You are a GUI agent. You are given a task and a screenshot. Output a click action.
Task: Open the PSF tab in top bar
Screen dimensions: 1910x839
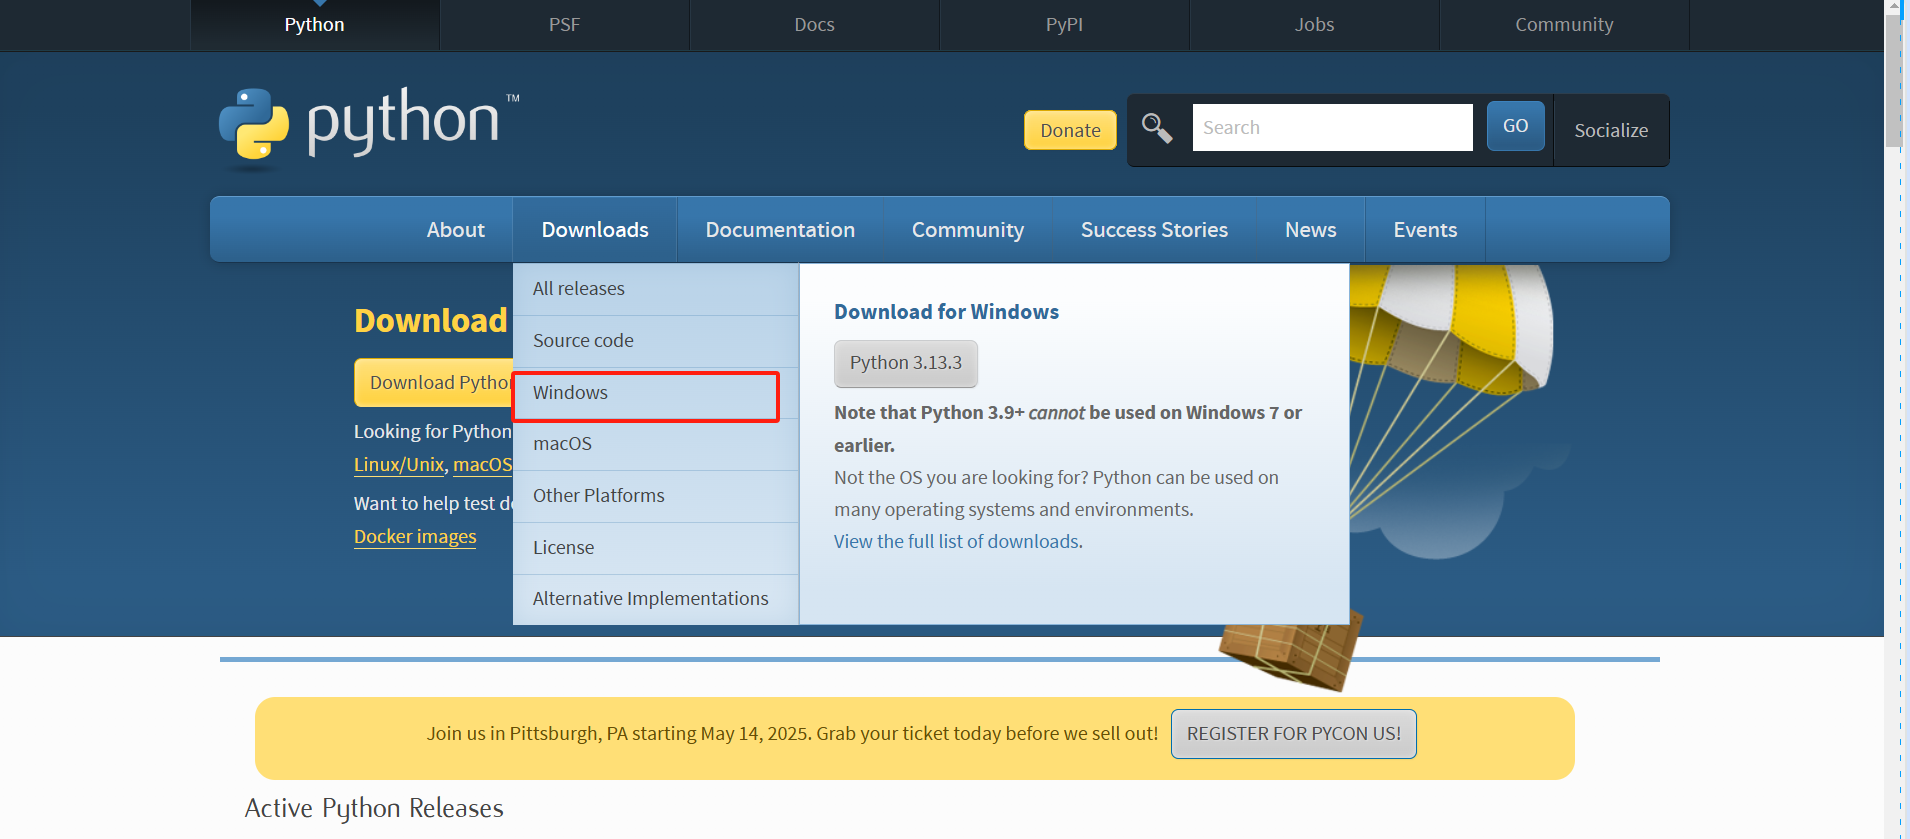(x=564, y=25)
